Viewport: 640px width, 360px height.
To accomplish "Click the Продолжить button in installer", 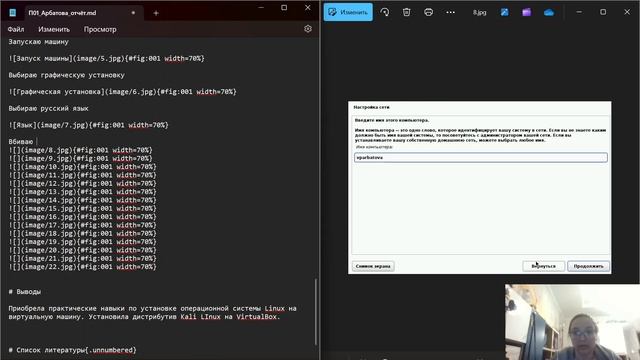I will coord(588,266).
